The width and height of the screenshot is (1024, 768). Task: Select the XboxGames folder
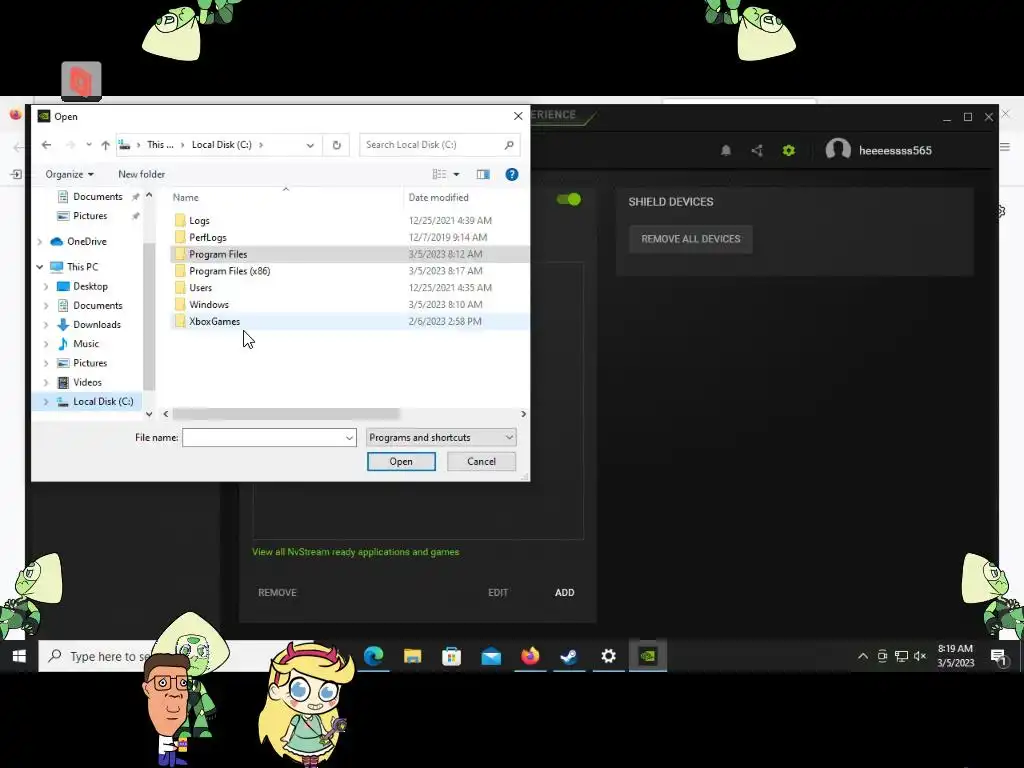coord(350,321)
